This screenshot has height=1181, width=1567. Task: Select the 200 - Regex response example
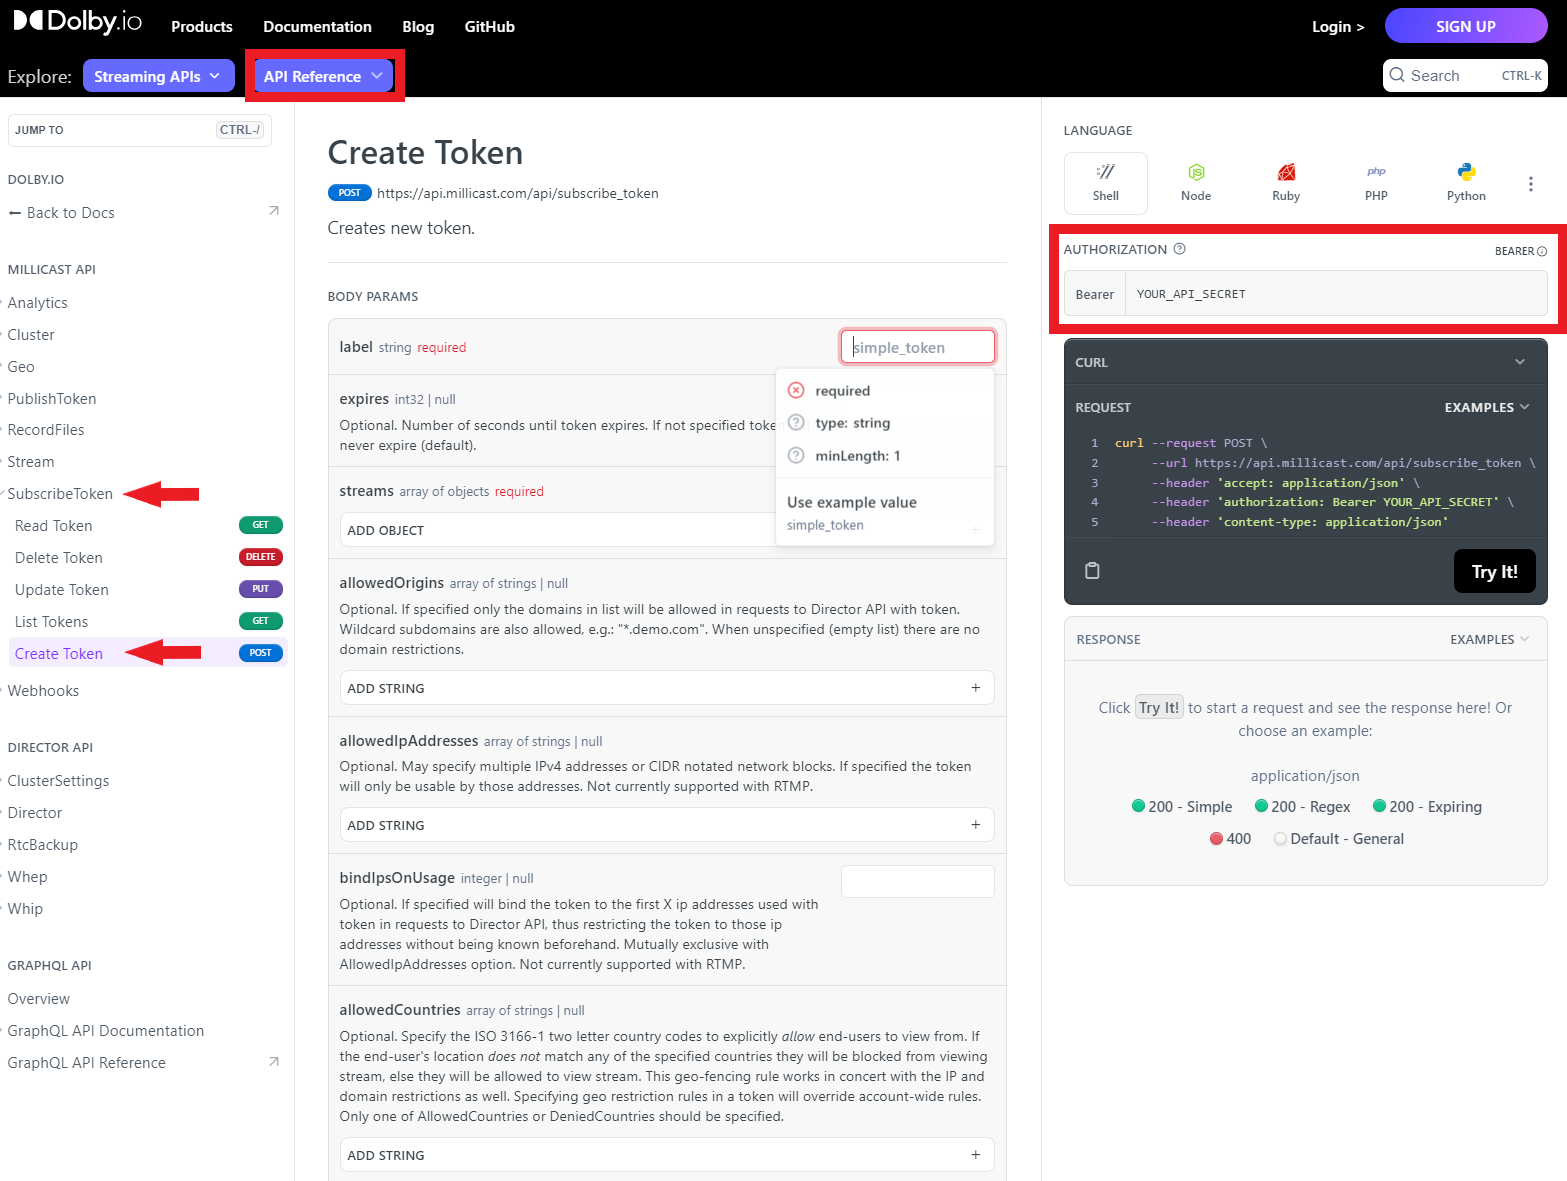coord(1302,807)
